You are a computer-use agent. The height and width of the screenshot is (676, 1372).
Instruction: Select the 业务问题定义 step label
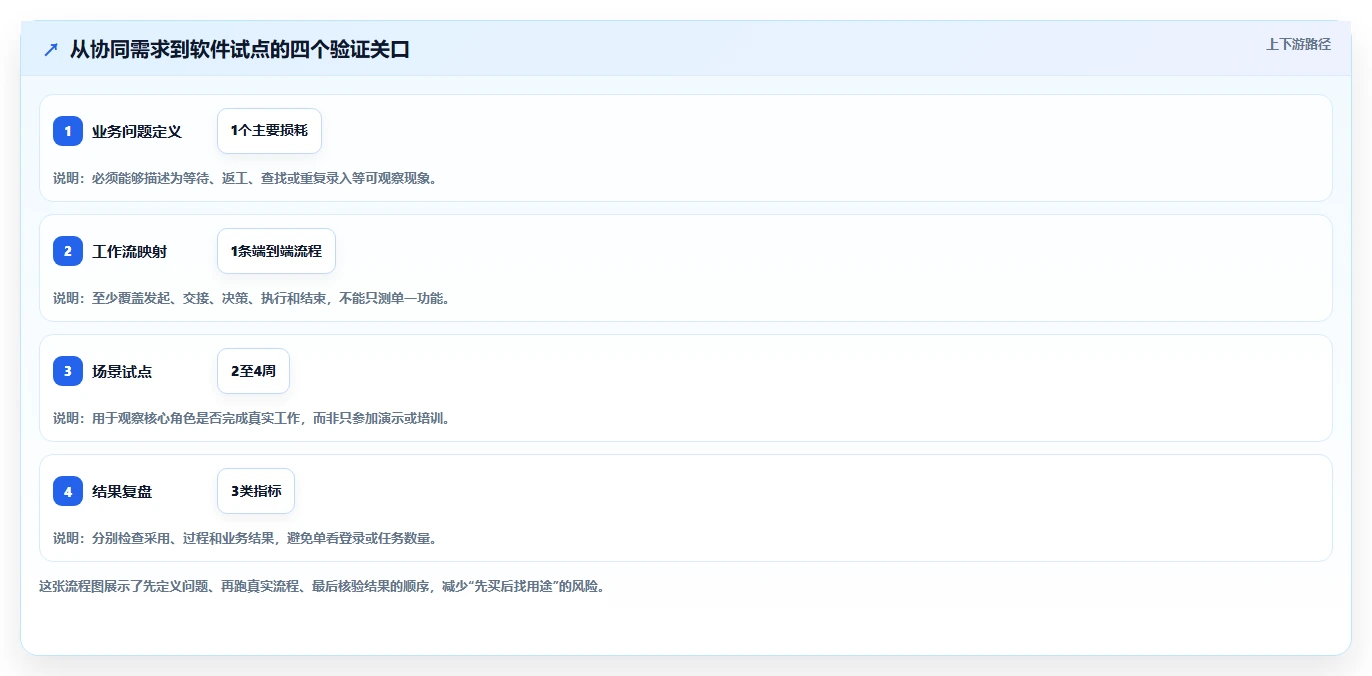137,131
